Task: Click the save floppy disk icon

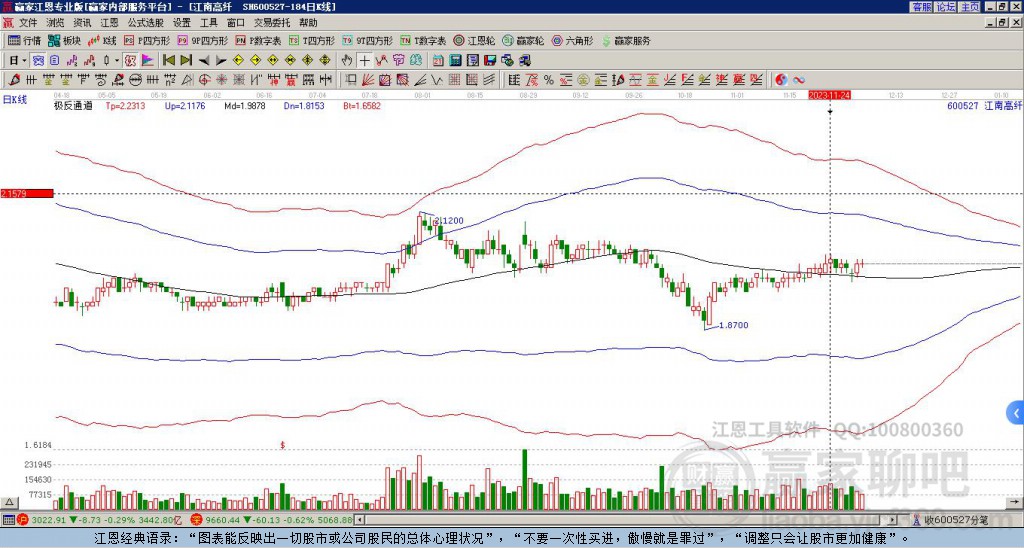Action: coord(490,61)
